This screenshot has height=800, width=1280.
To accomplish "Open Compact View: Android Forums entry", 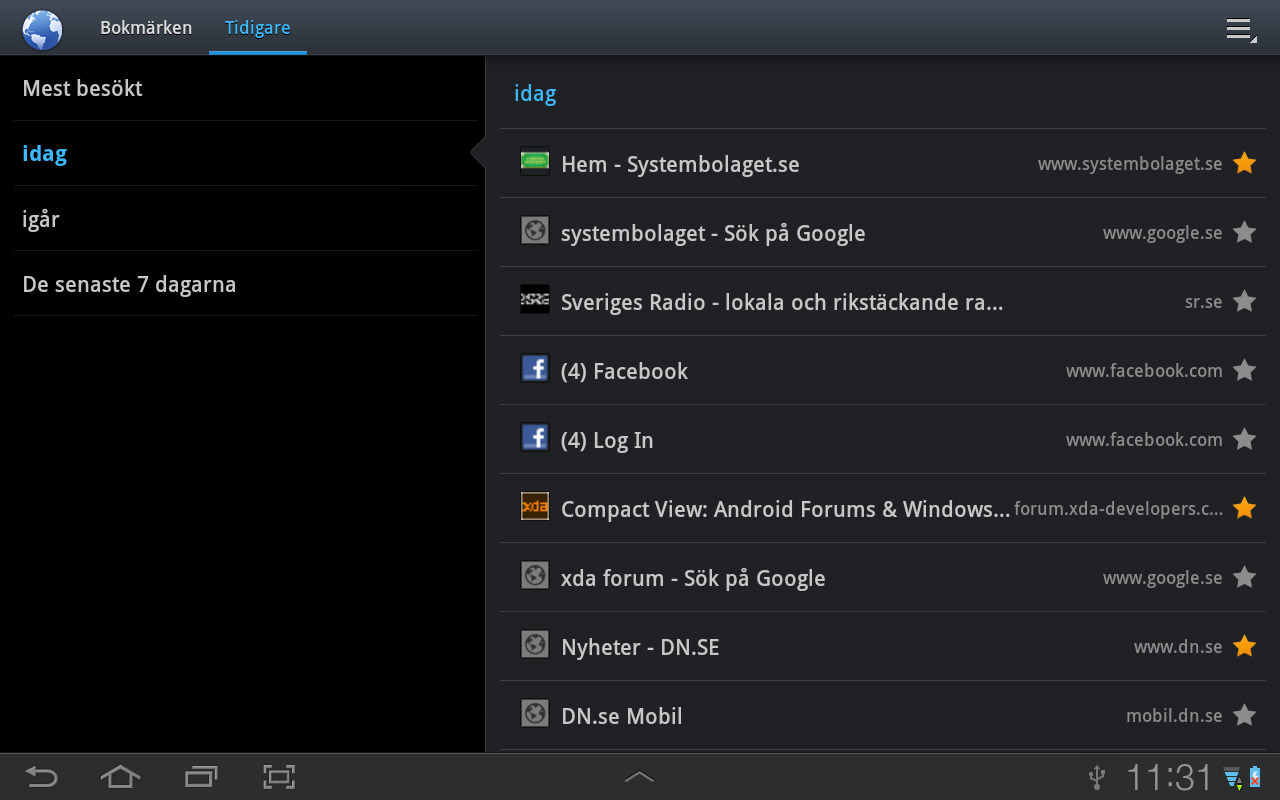I will [x=883, y=508].
